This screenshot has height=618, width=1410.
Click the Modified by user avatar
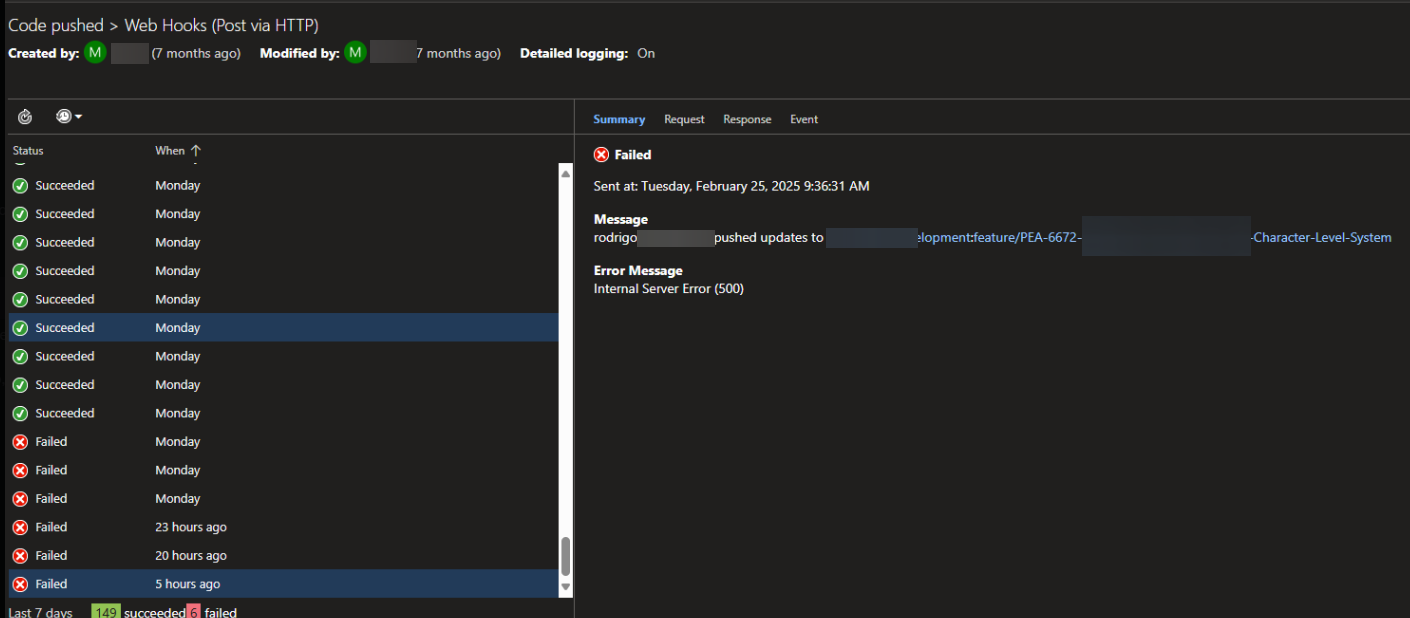[355, 53]
